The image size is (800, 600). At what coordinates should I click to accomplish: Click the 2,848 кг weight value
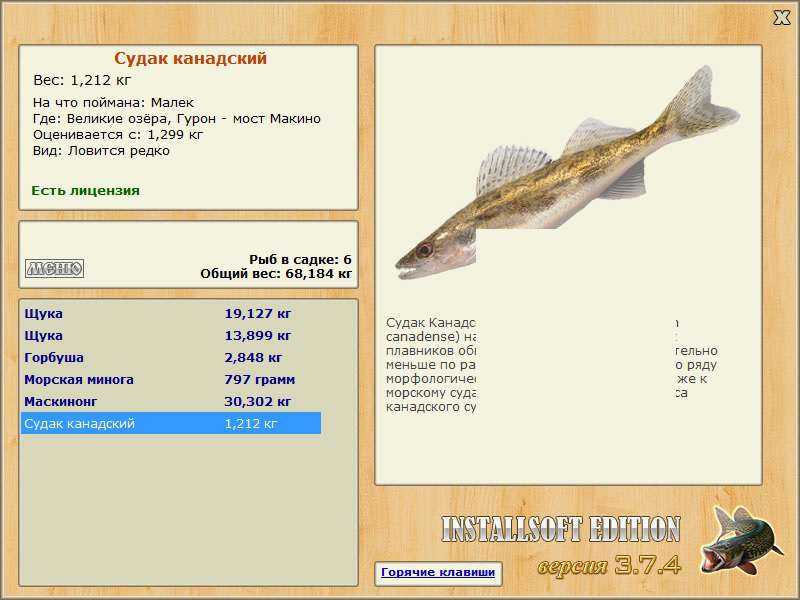click(x=253, y=358)
